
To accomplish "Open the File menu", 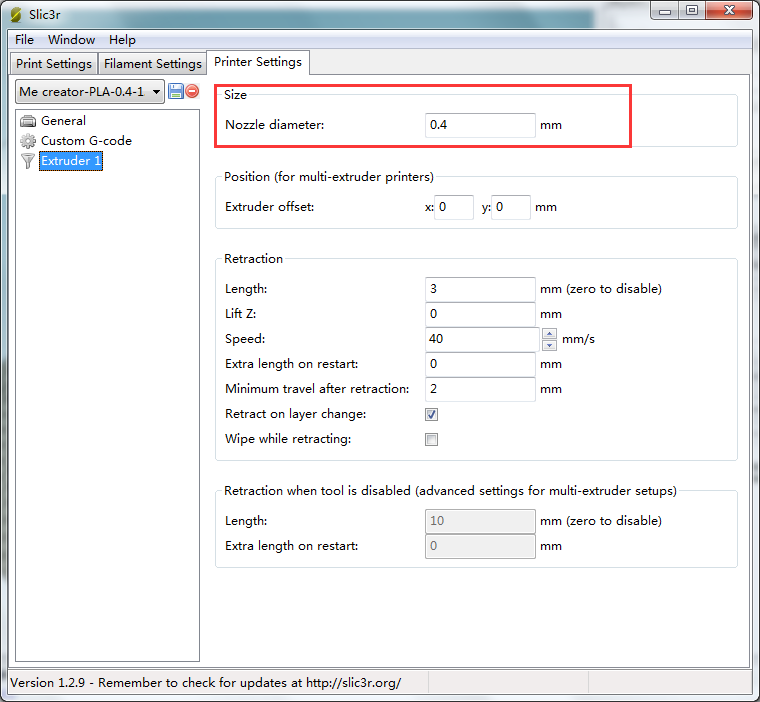I will 24,40.
